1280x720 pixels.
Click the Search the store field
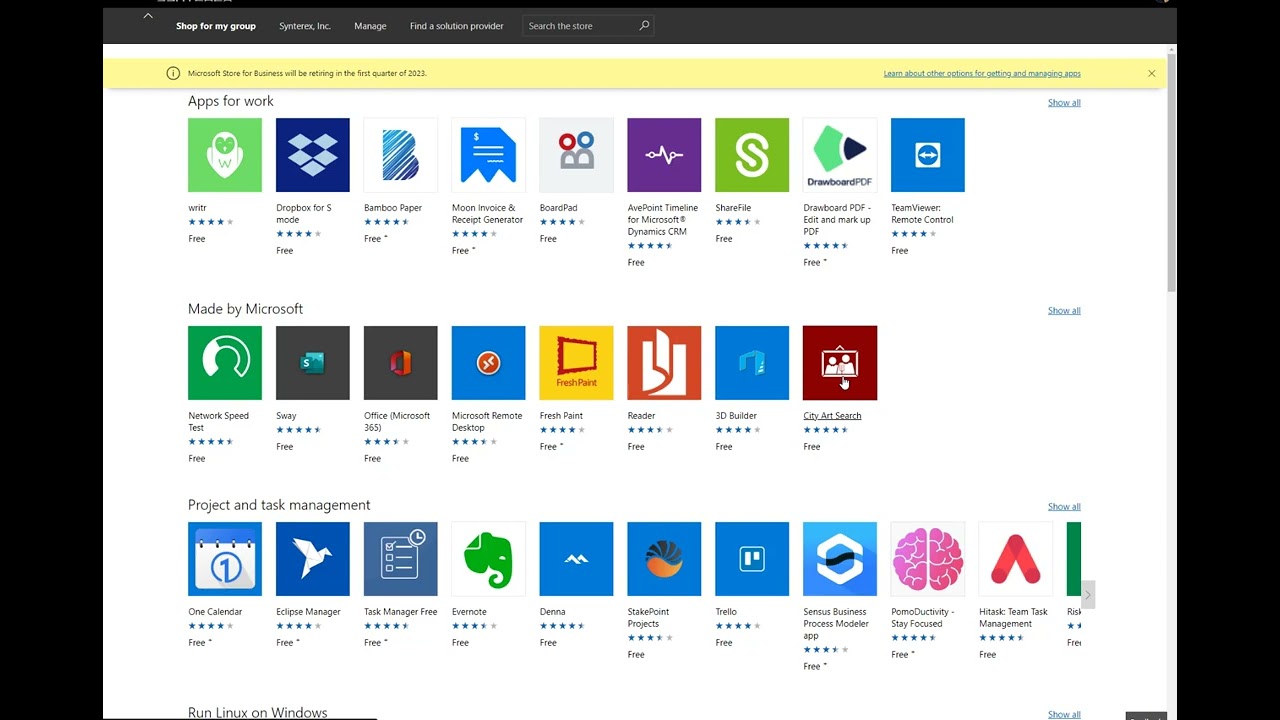[x=588, y=26]
